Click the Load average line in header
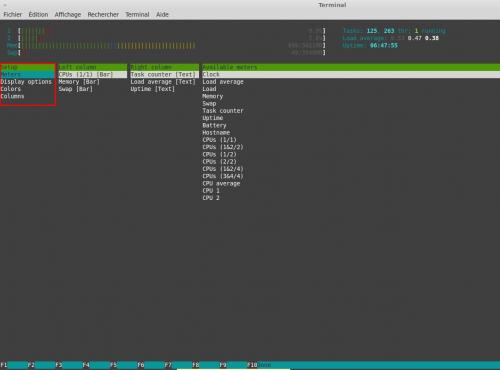Image resolution: width=500 pixels, height=370 pixels. click(391, 38)
